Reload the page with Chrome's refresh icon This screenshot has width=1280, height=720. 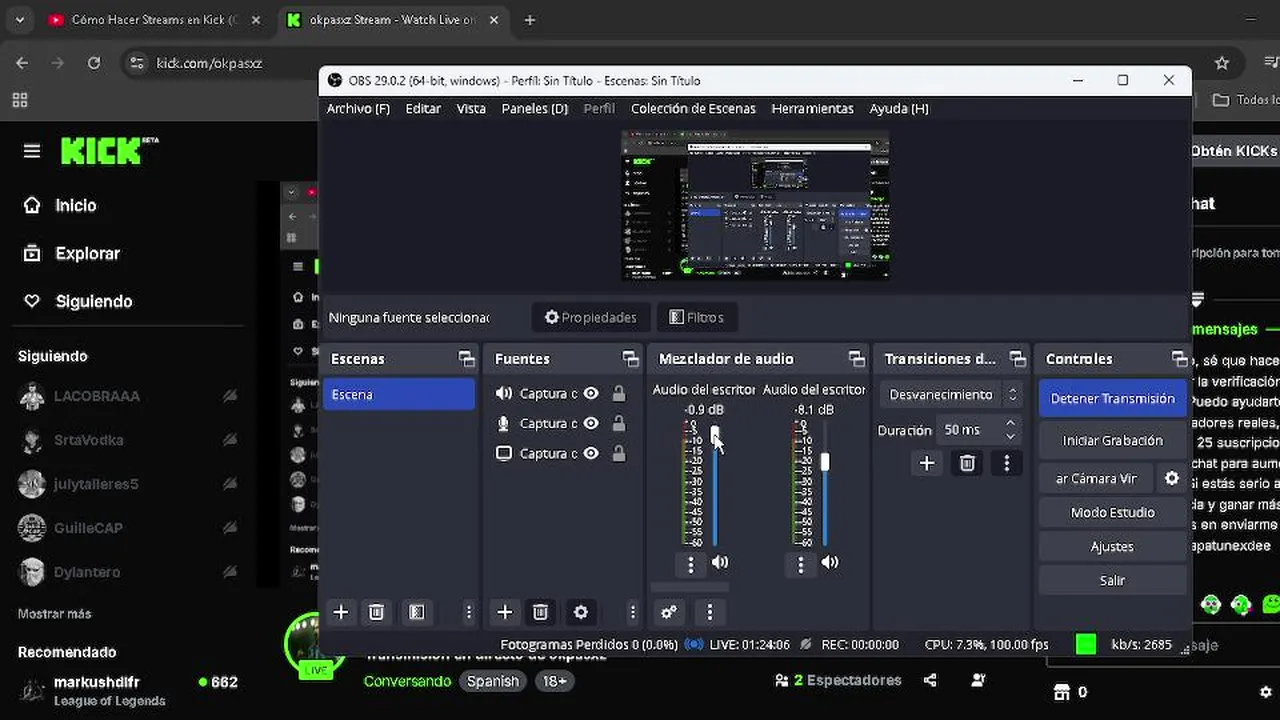(94, 63)
